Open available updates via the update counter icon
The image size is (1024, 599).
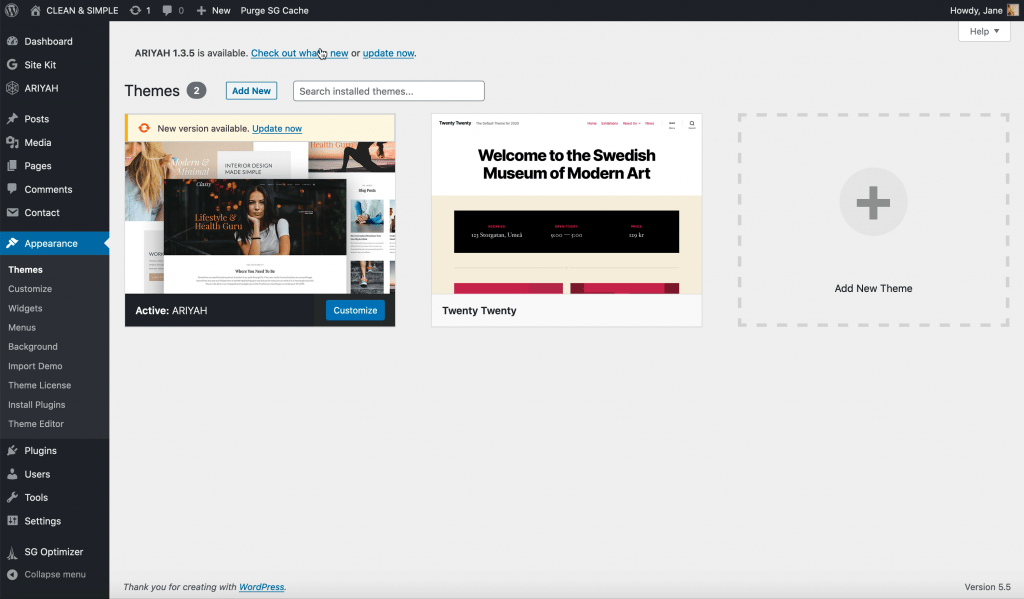tap(135, 10)
